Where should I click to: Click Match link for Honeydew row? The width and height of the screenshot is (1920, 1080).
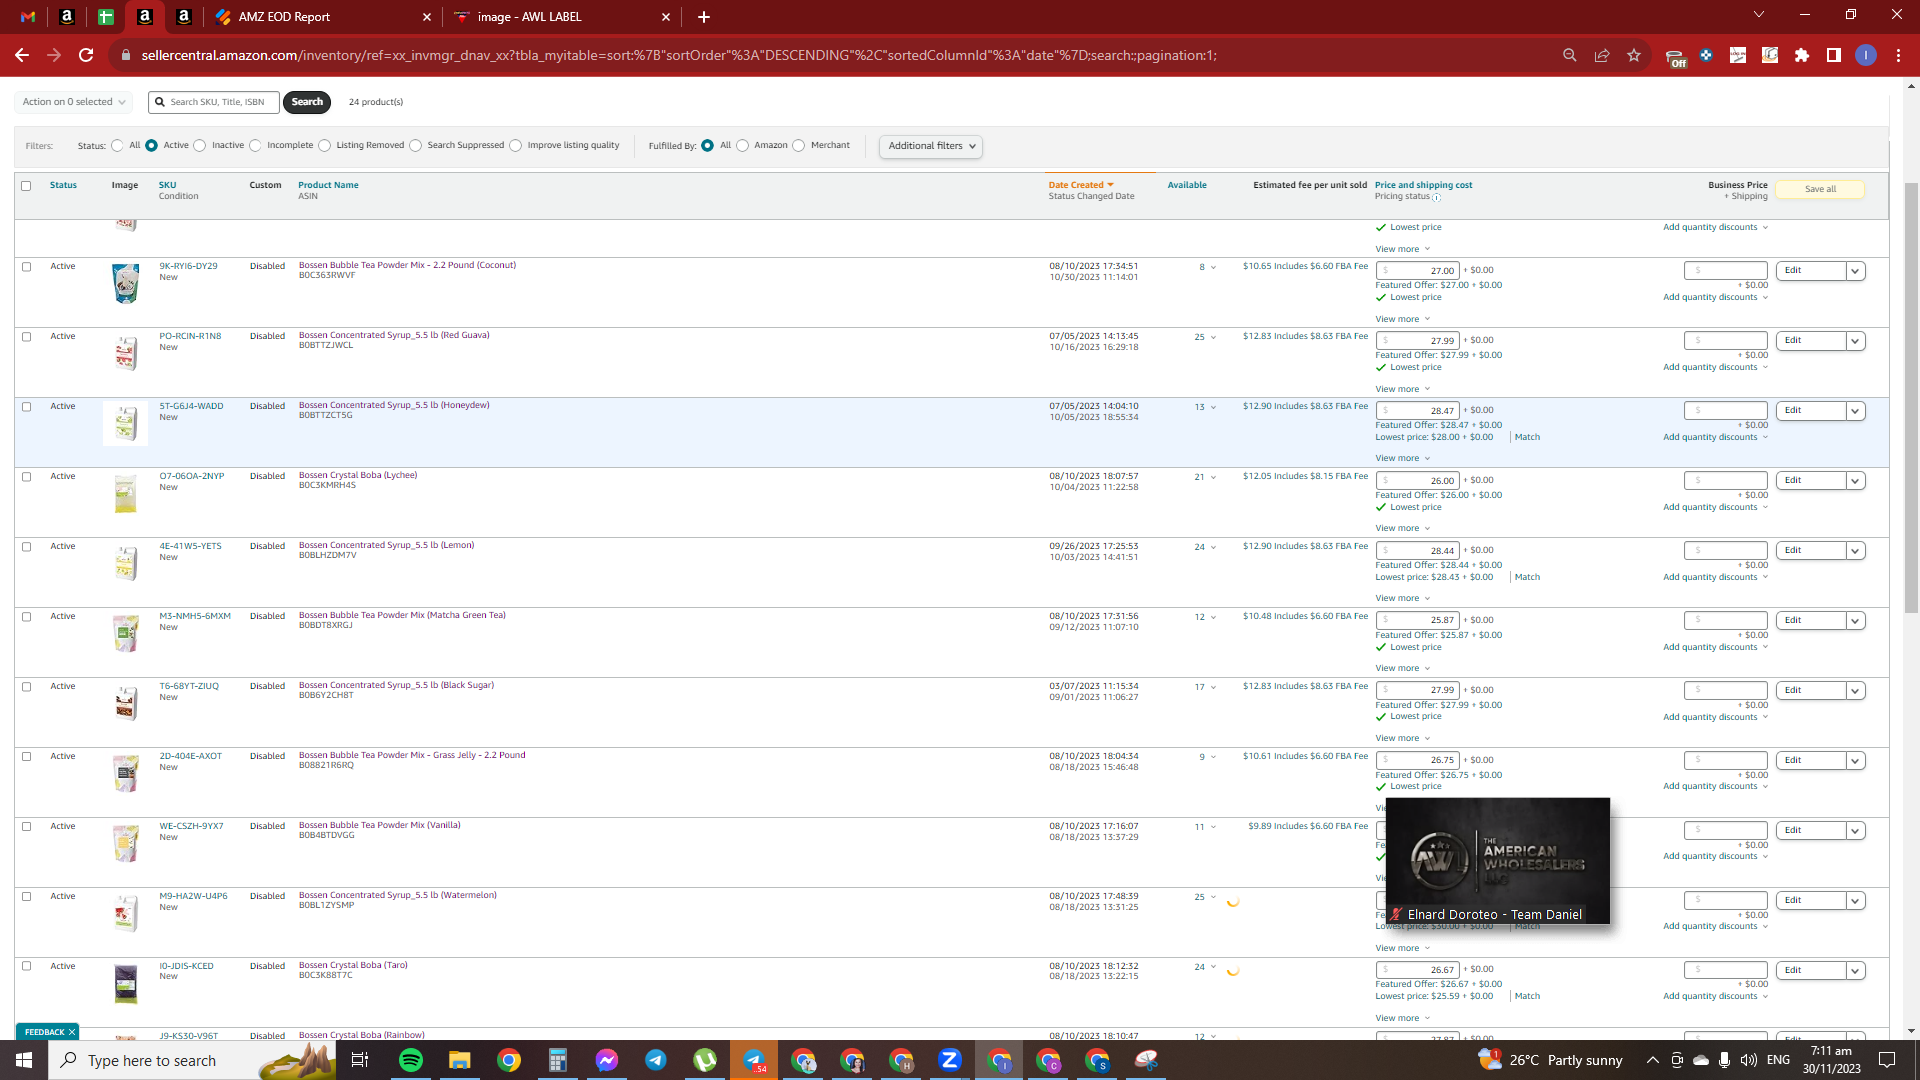tap(1527, 437)
